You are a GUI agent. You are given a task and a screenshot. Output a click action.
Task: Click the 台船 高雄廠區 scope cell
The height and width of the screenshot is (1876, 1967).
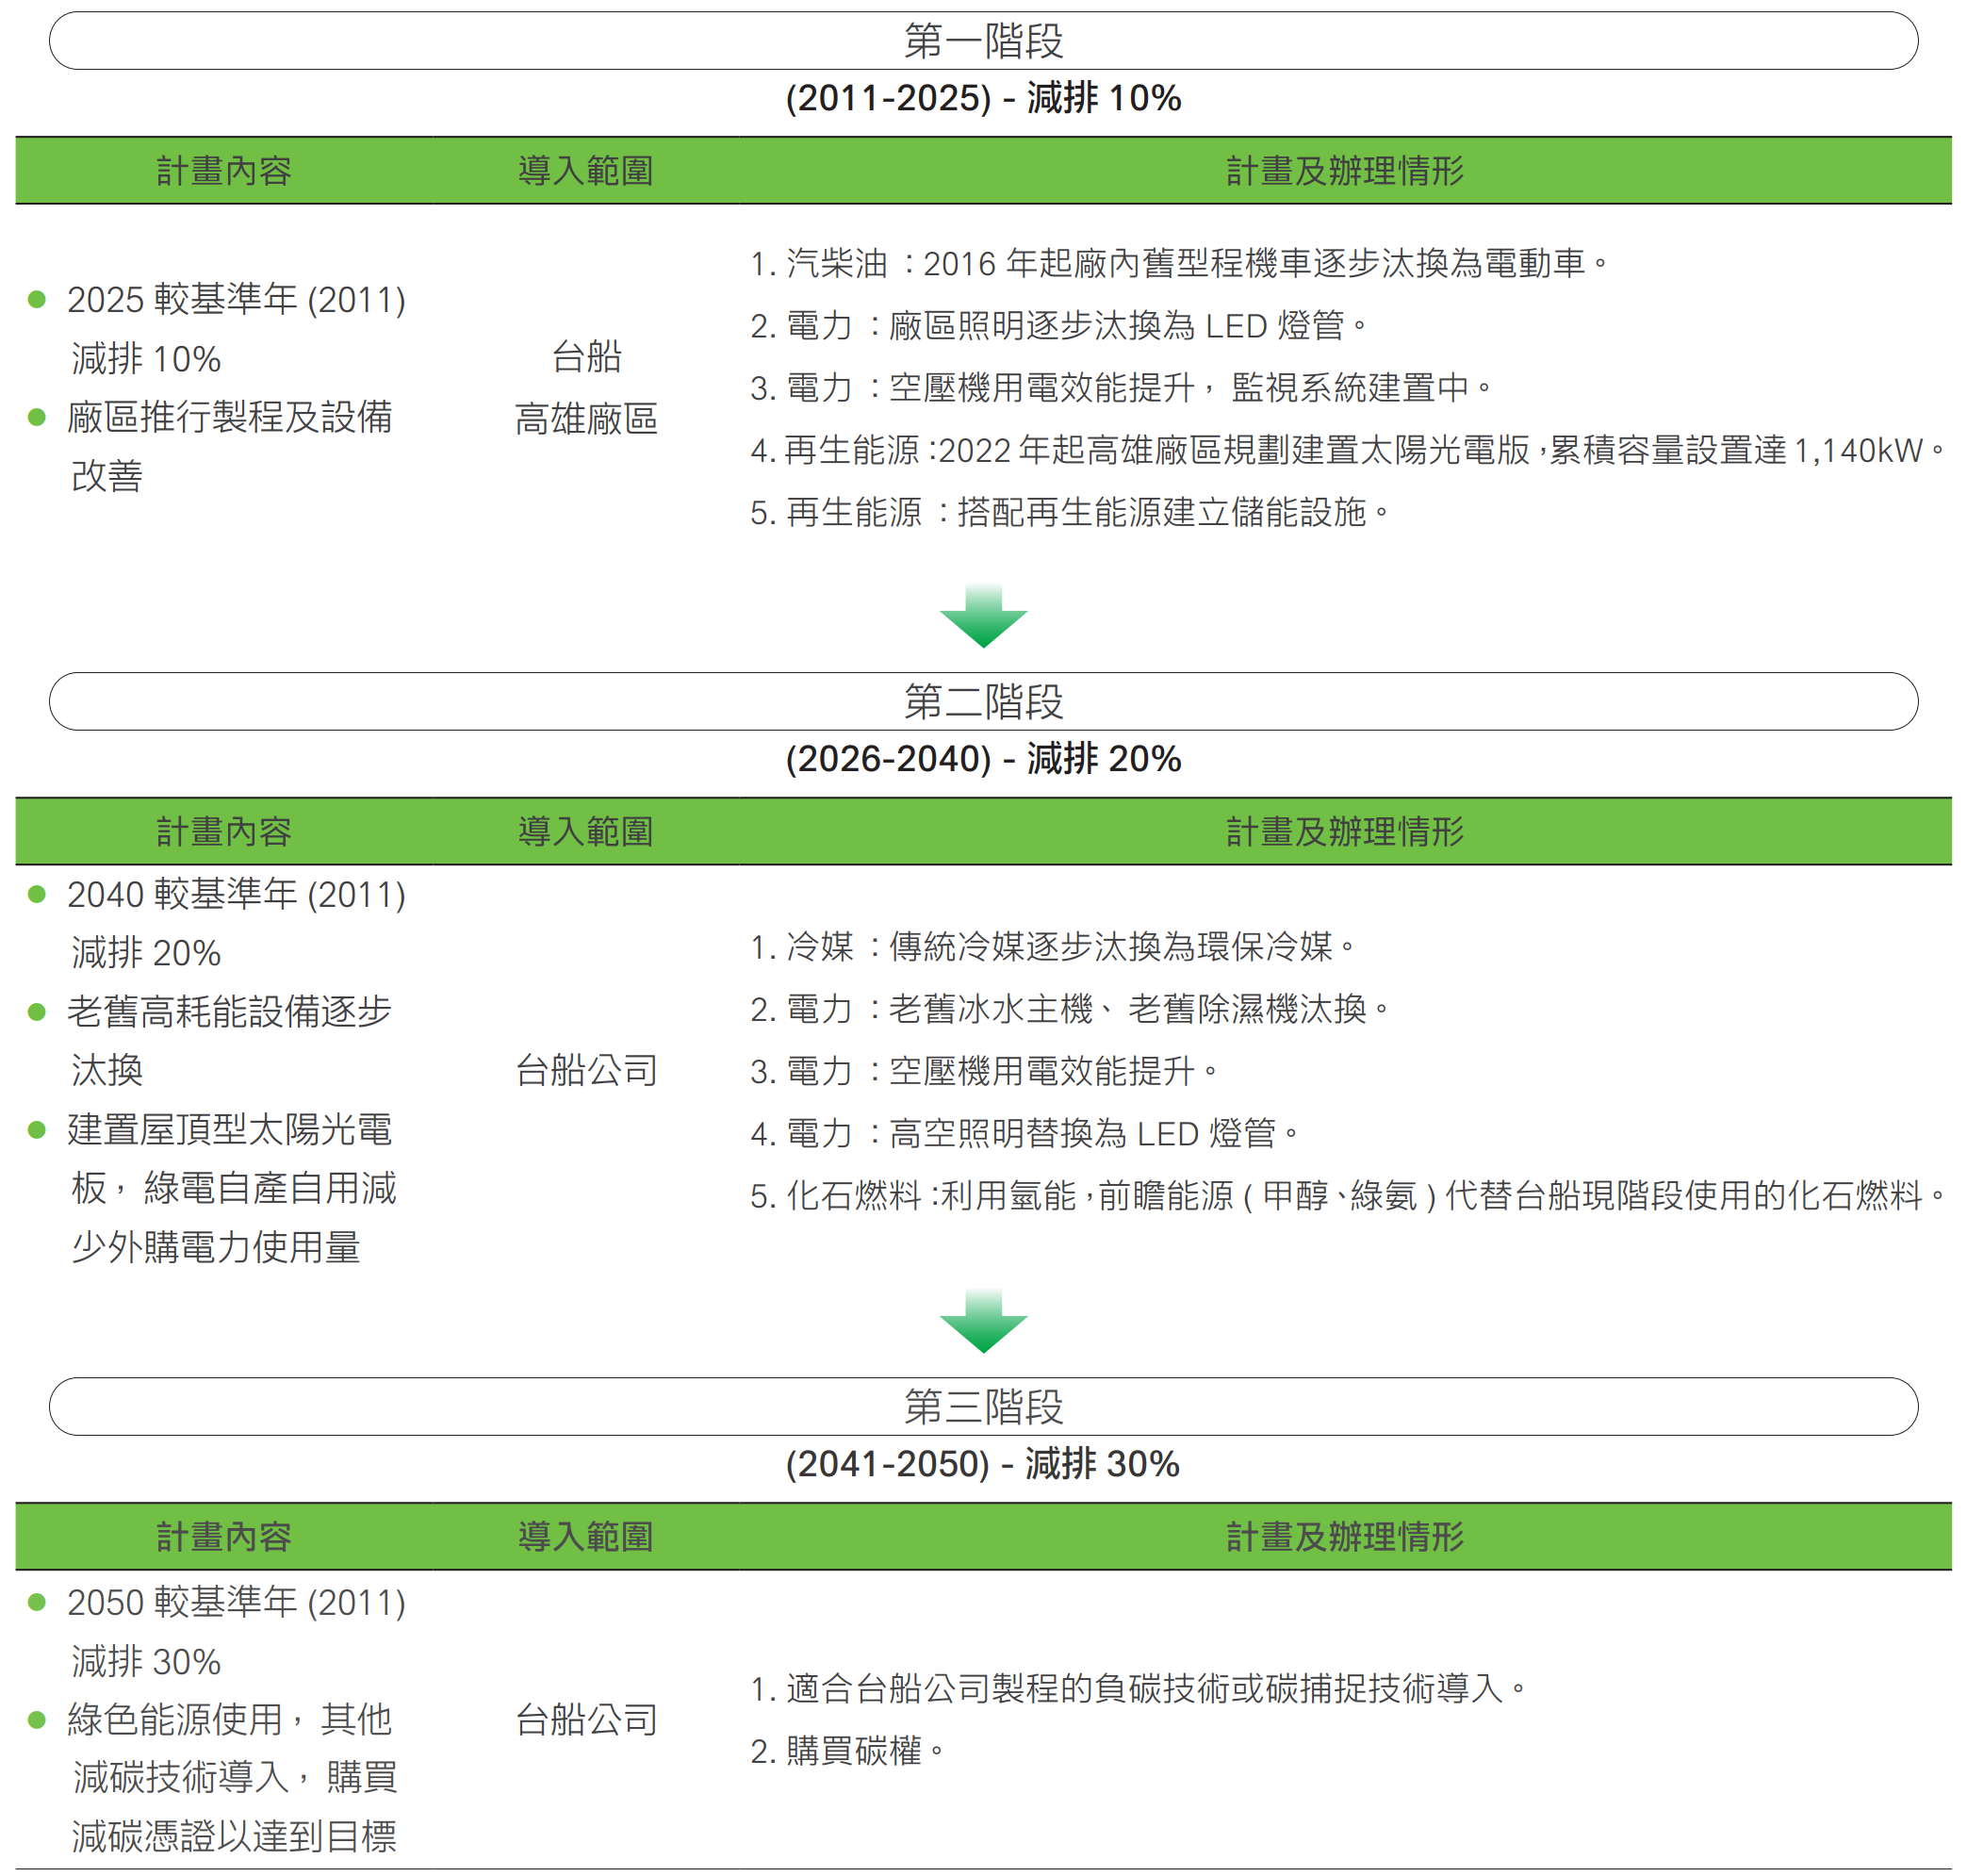[x=586, y=387]
